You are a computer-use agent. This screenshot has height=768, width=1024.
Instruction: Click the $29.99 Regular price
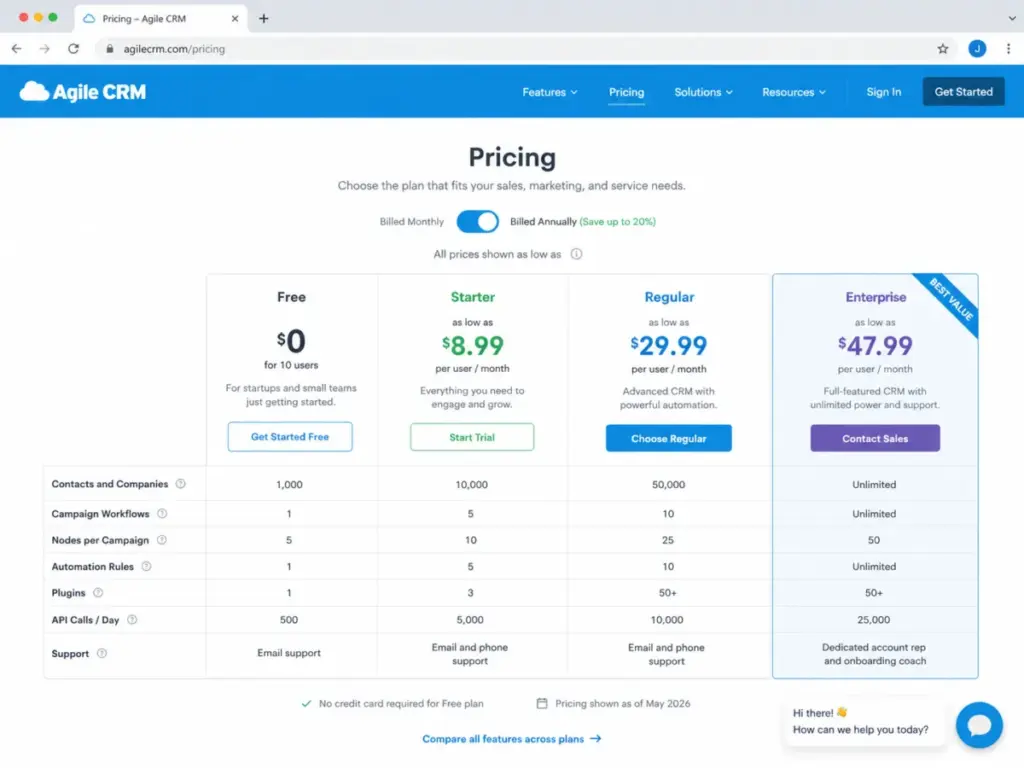coord(669,345)
